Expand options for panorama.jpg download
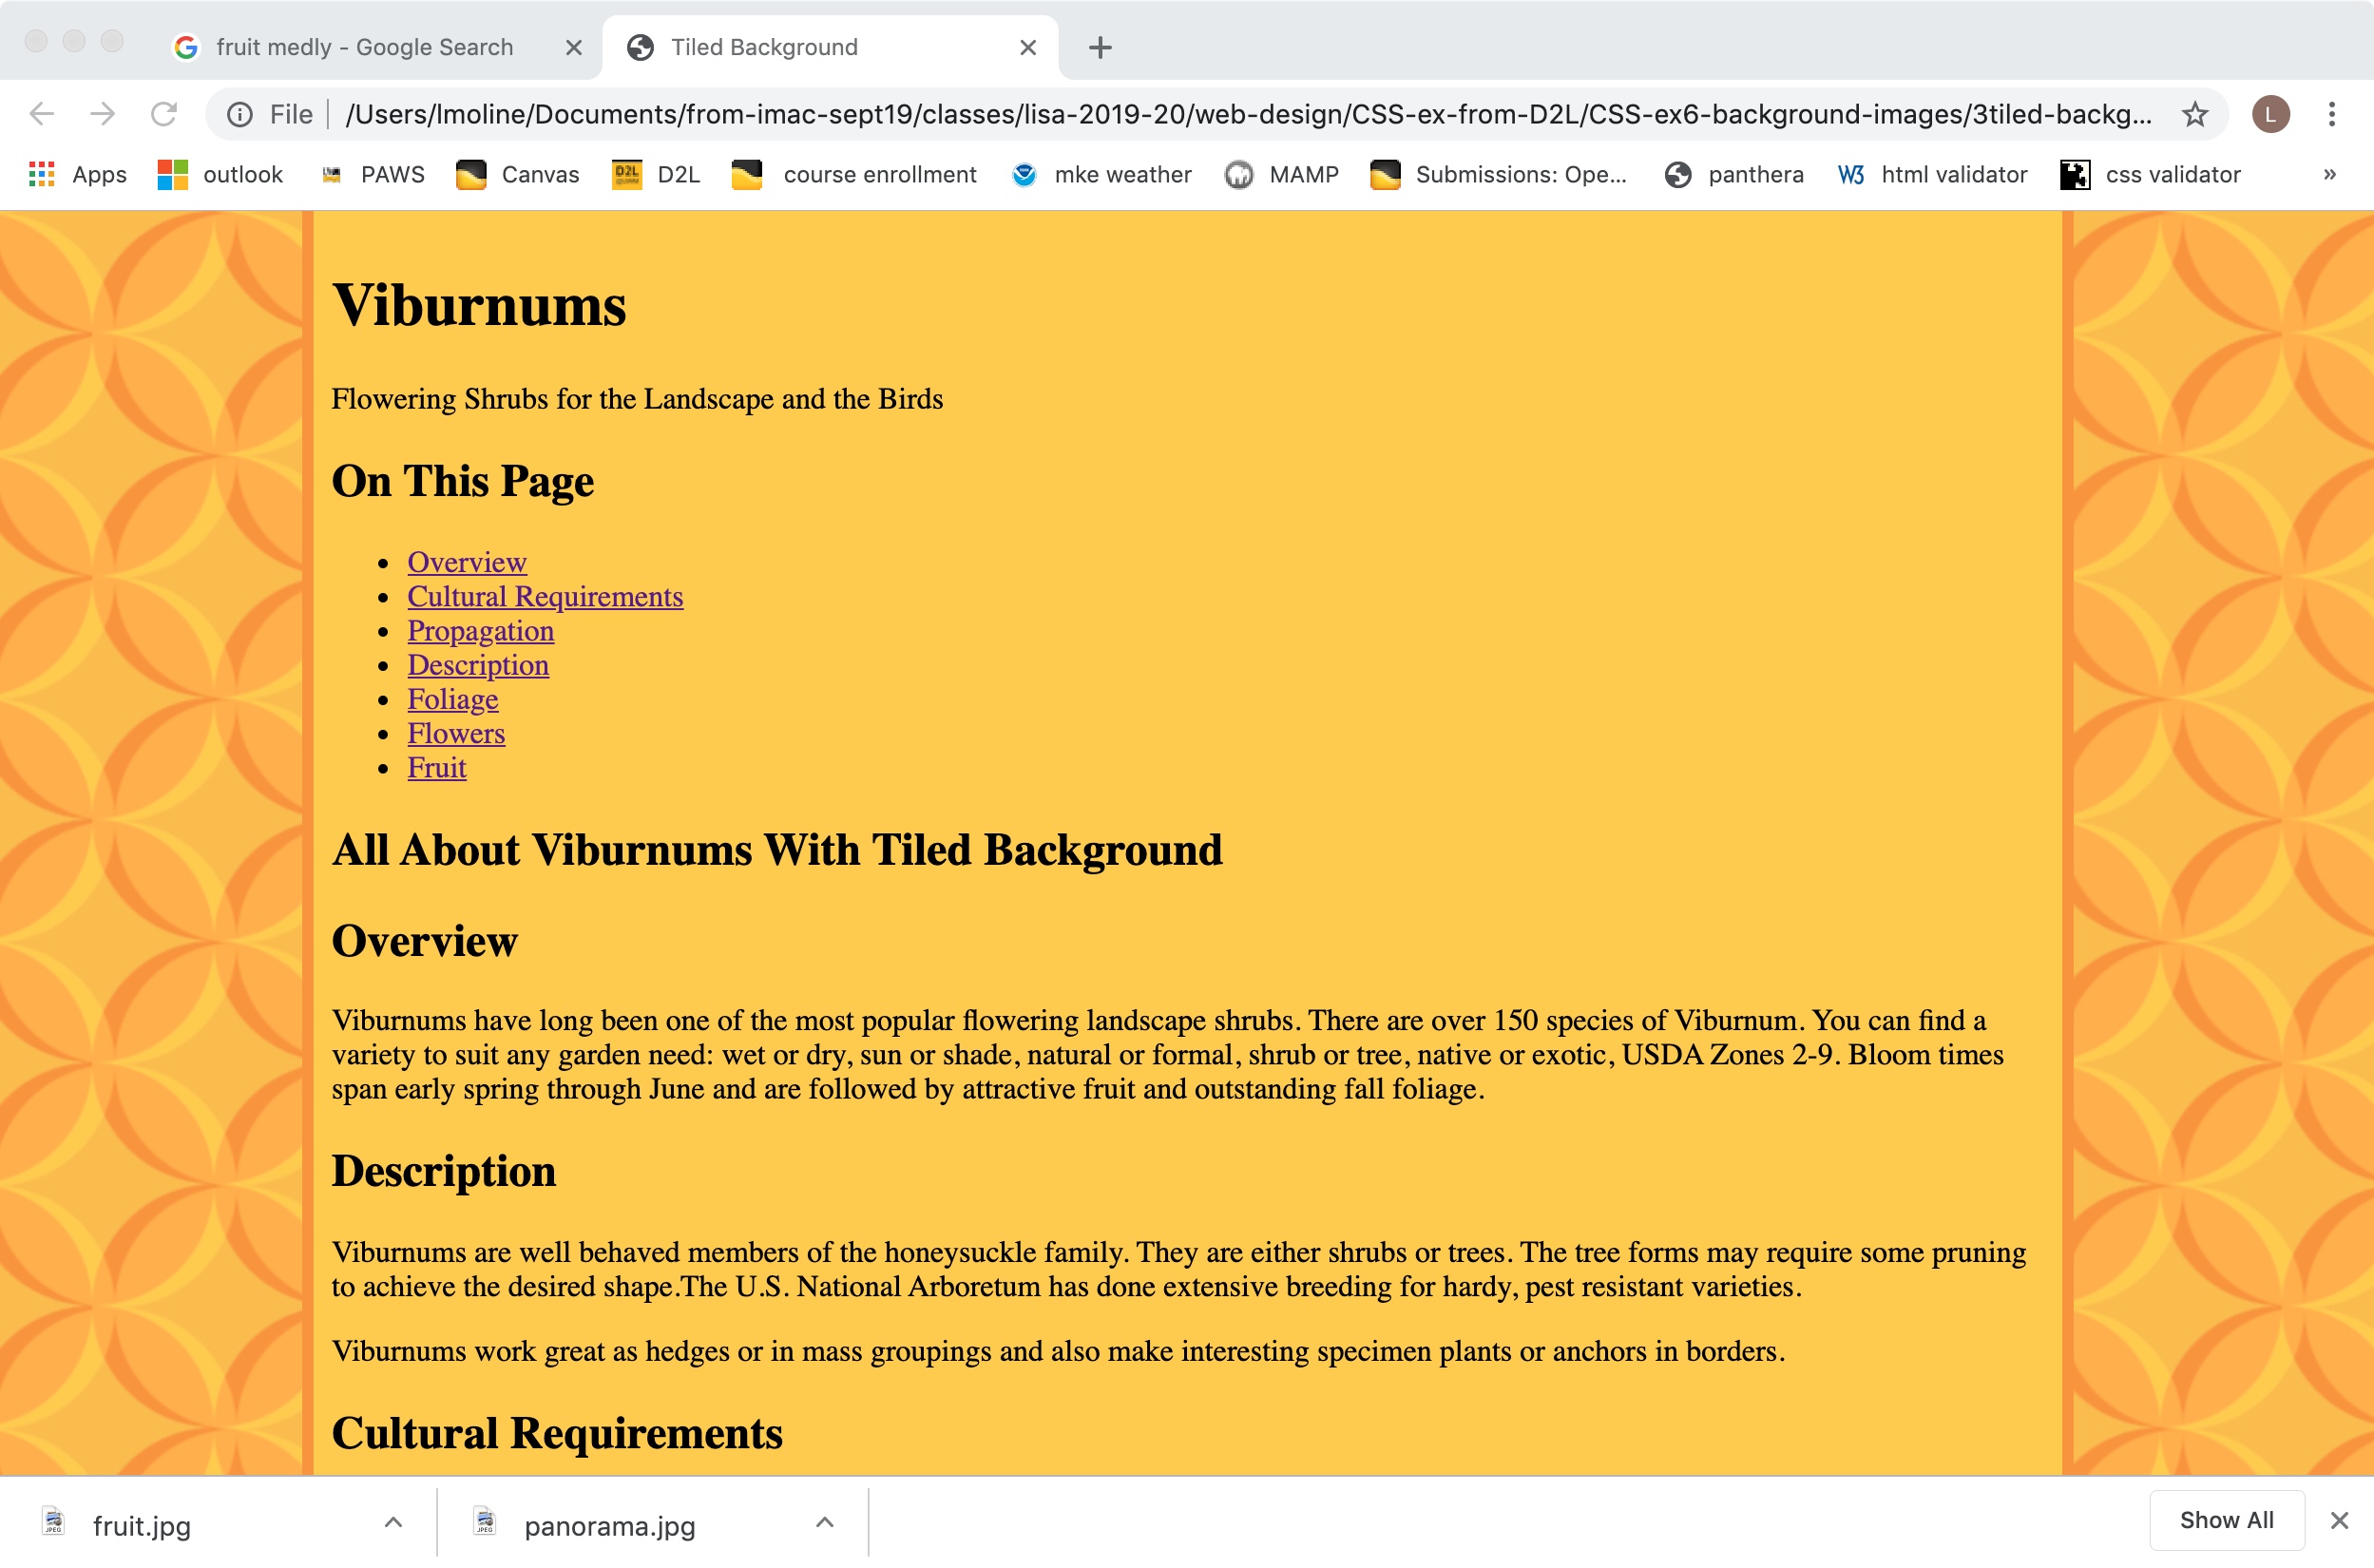Viewport: 2374px width, 1568px height. tap(824, 1522)
